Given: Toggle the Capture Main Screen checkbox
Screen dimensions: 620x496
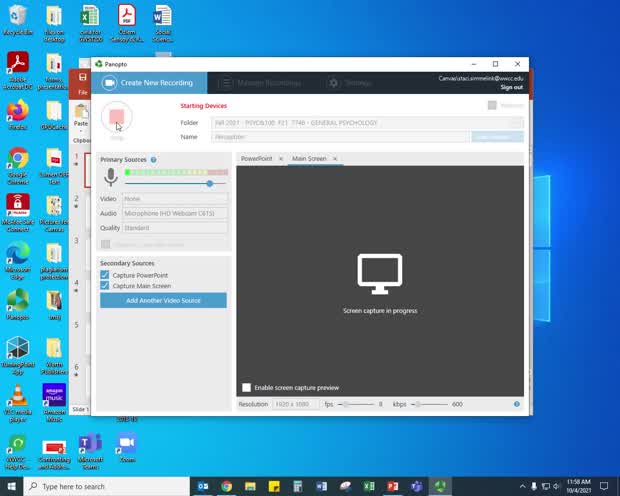Looking at the screenshot, I should point(105,286).
